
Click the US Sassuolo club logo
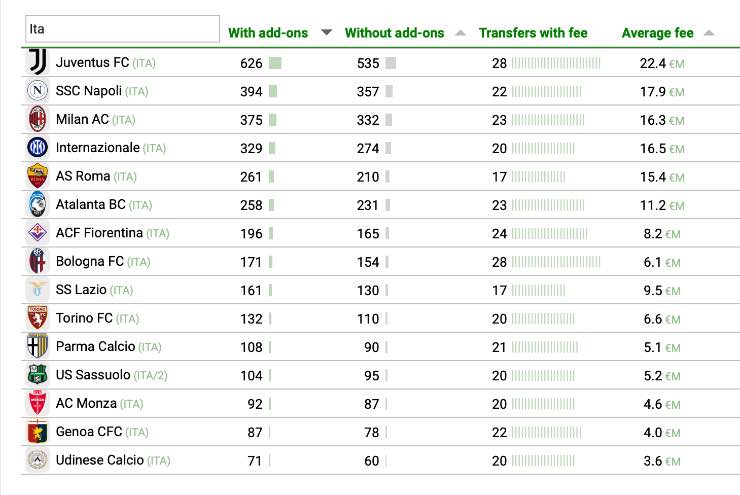tap(37, 375)
